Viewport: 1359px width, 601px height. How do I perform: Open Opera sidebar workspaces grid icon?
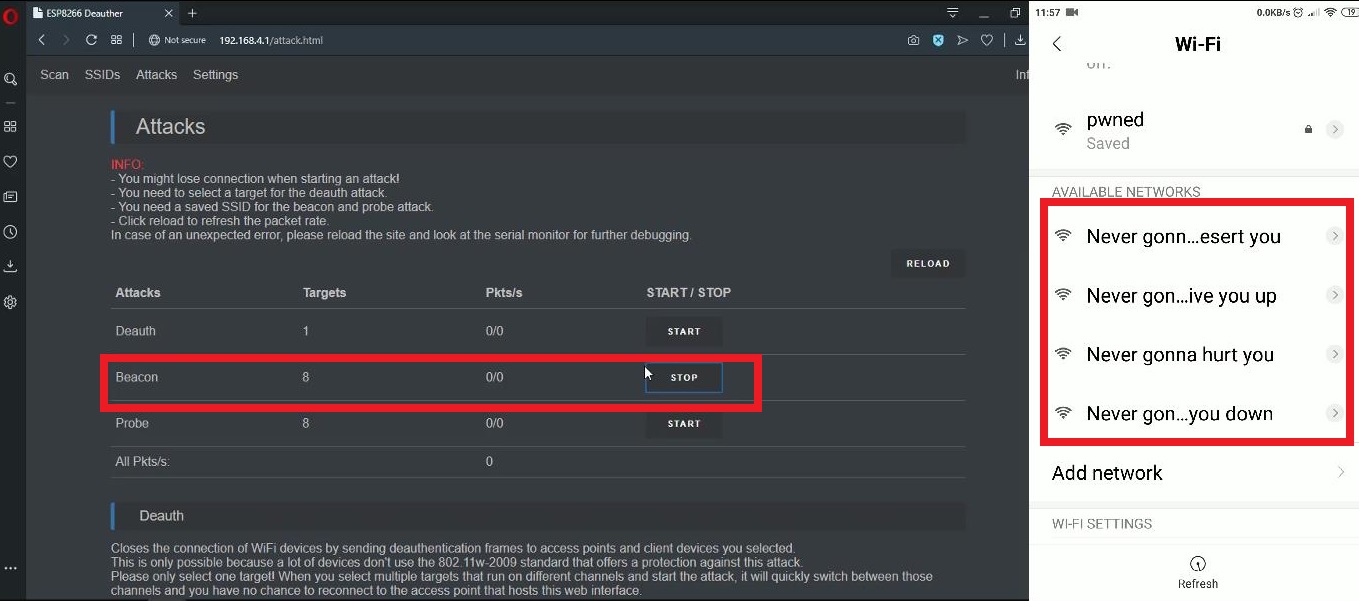(10, 127)
